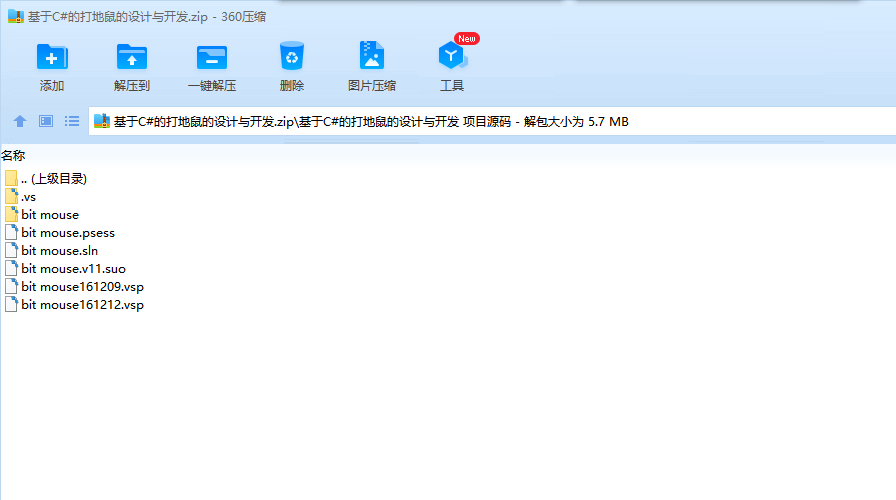Click the folder icon of bit mouse
896x500 pixels.
(11, 215)
